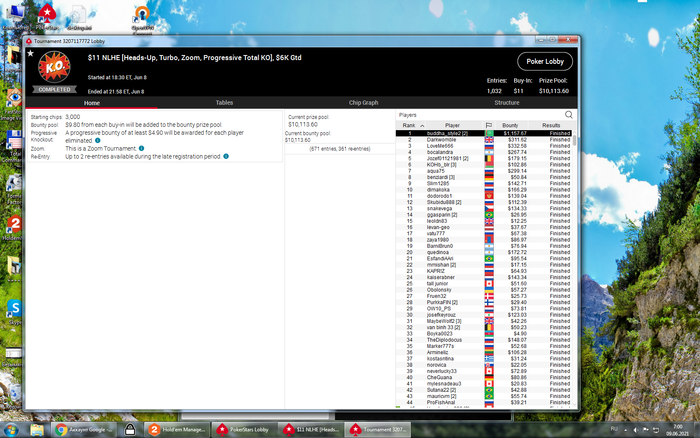Click dodorodo1's country flag
This screenshot has height=438, width=700.
(x=489, y=196)
